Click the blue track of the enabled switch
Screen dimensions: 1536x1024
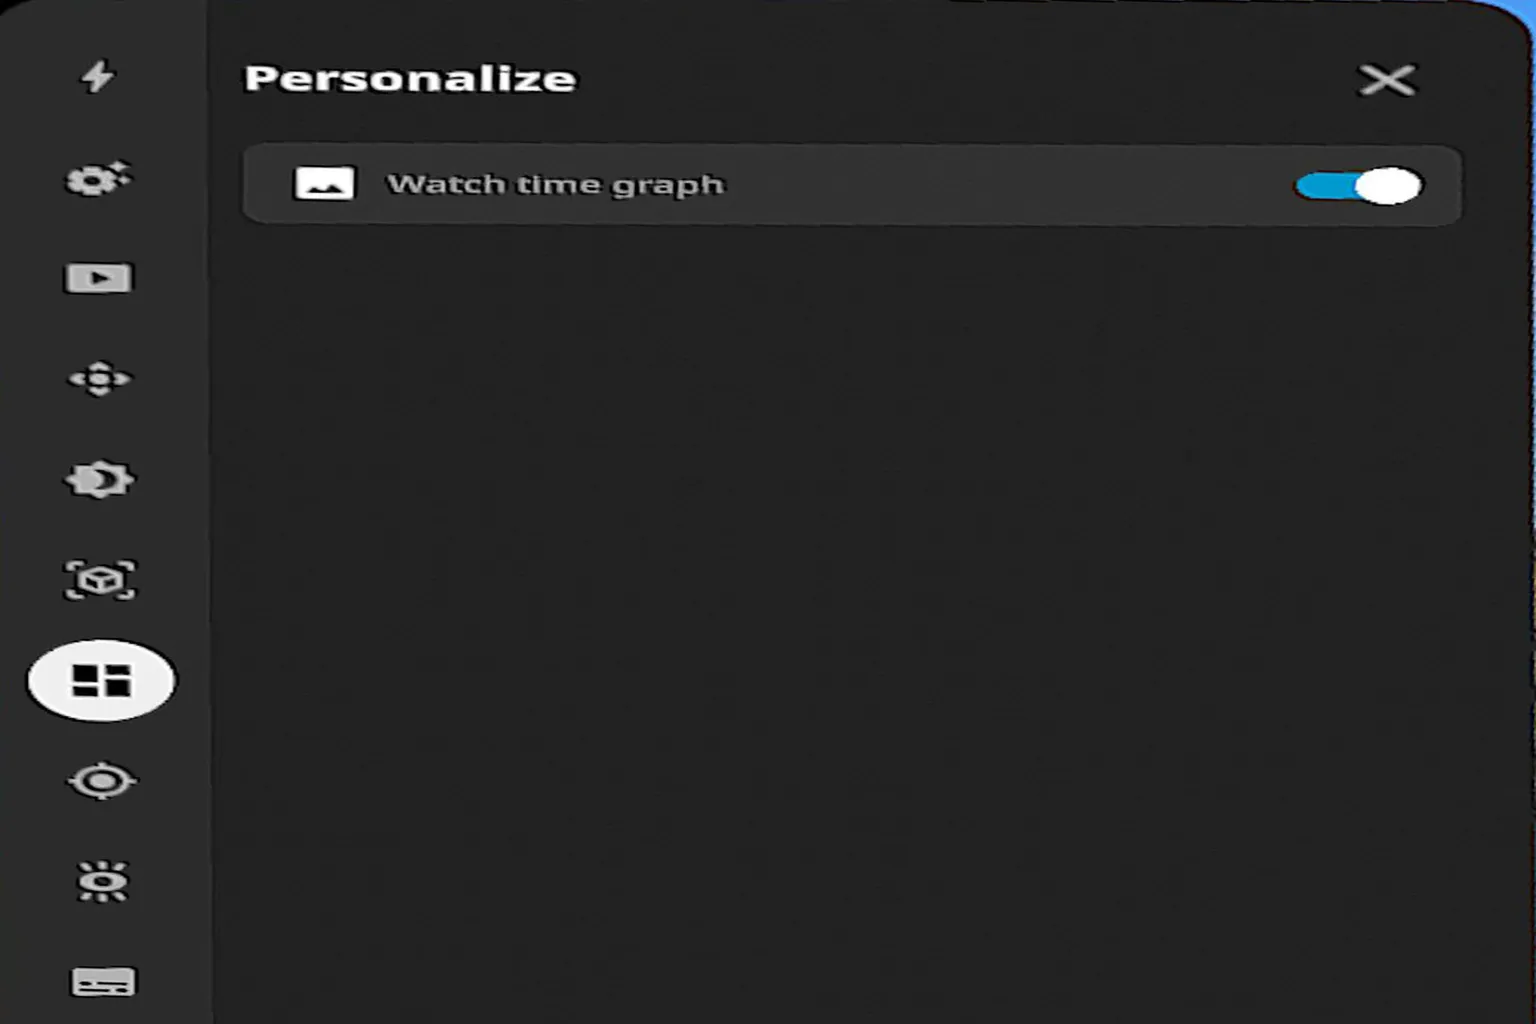point(1325,186)
